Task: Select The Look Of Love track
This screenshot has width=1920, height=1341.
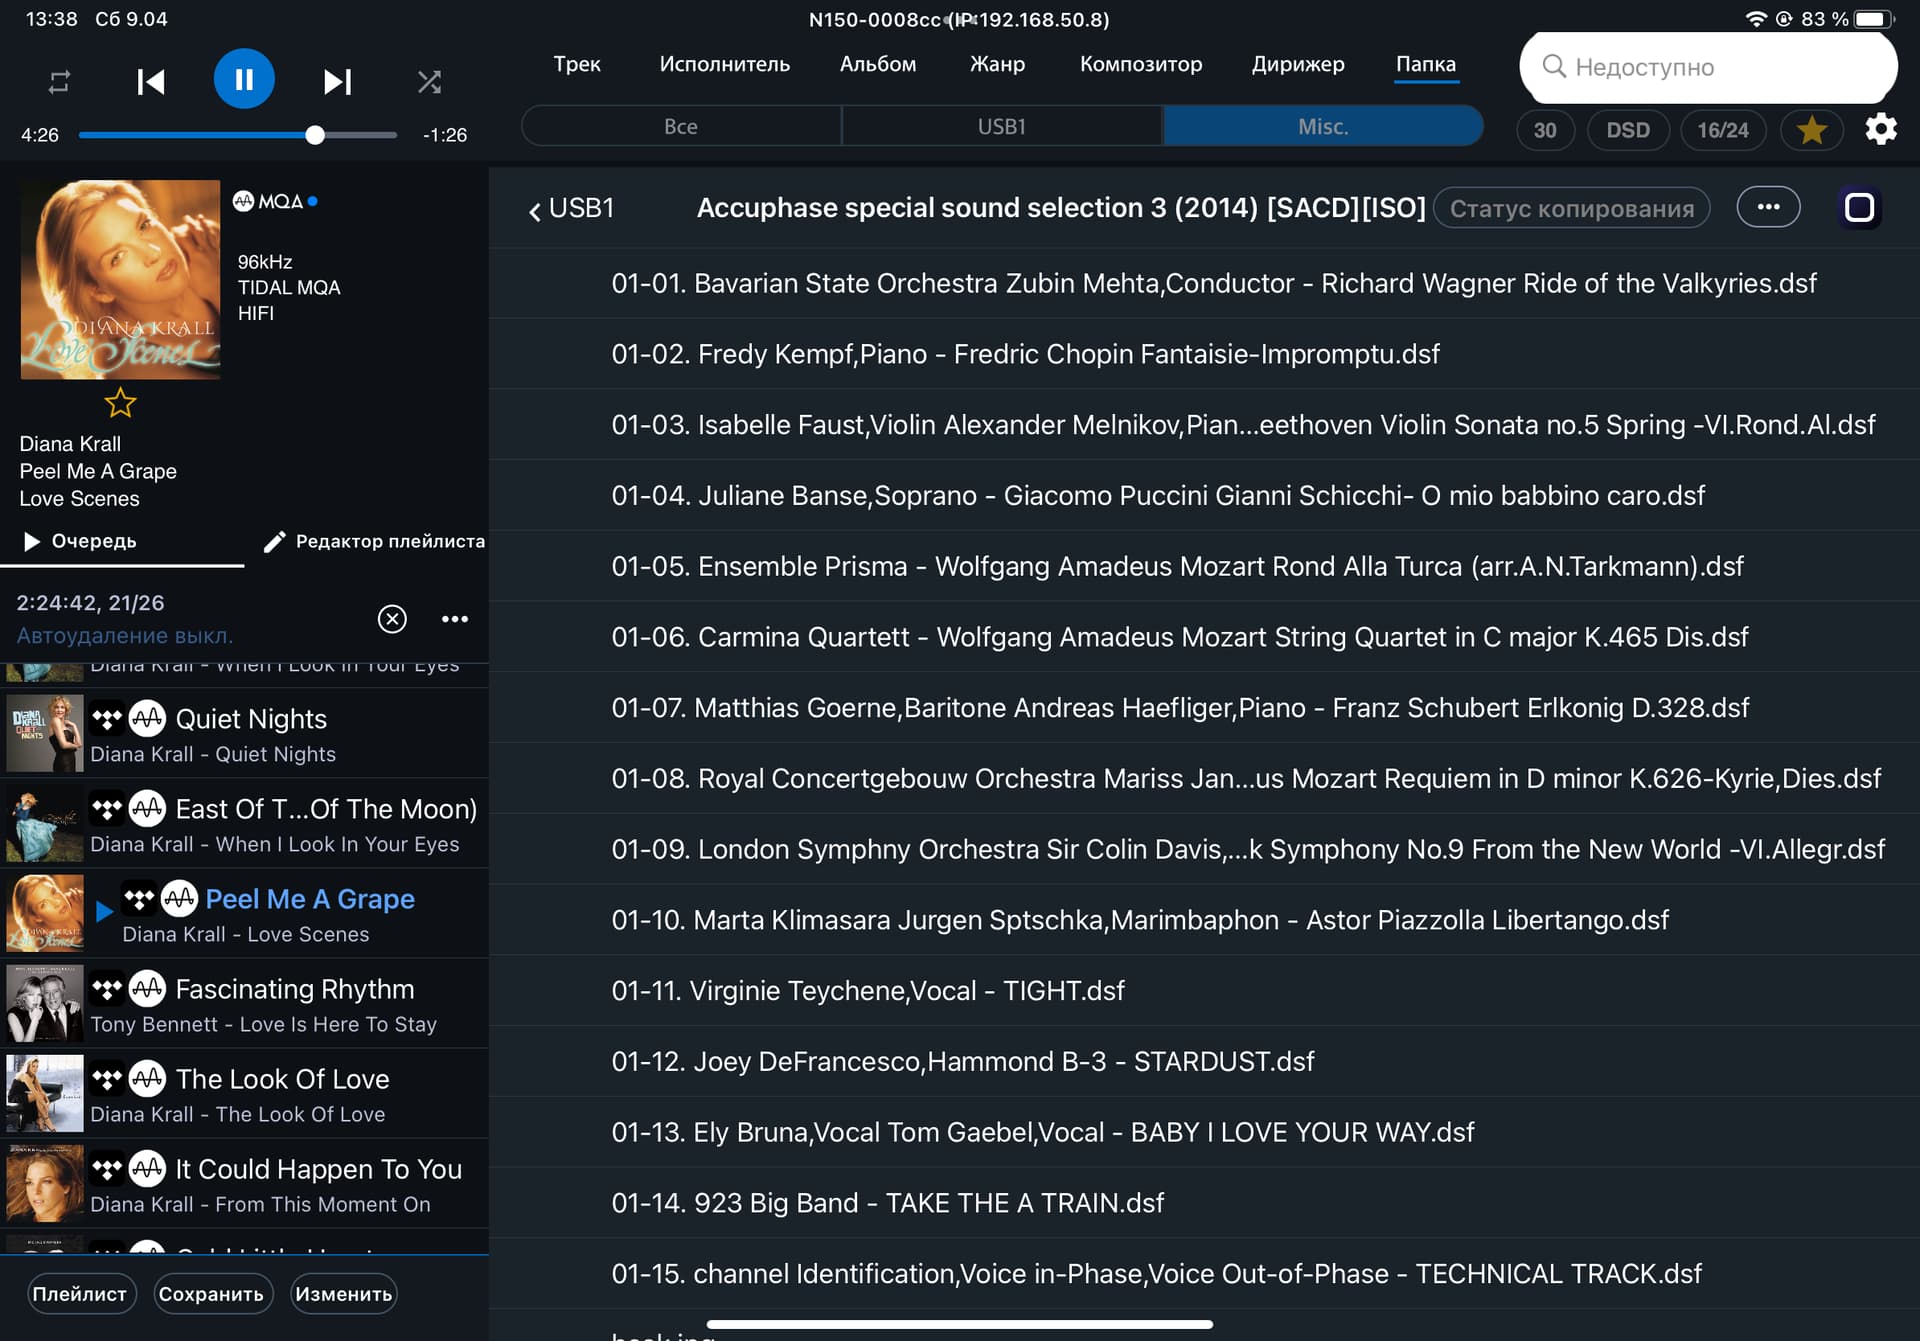Action: 245,1093
